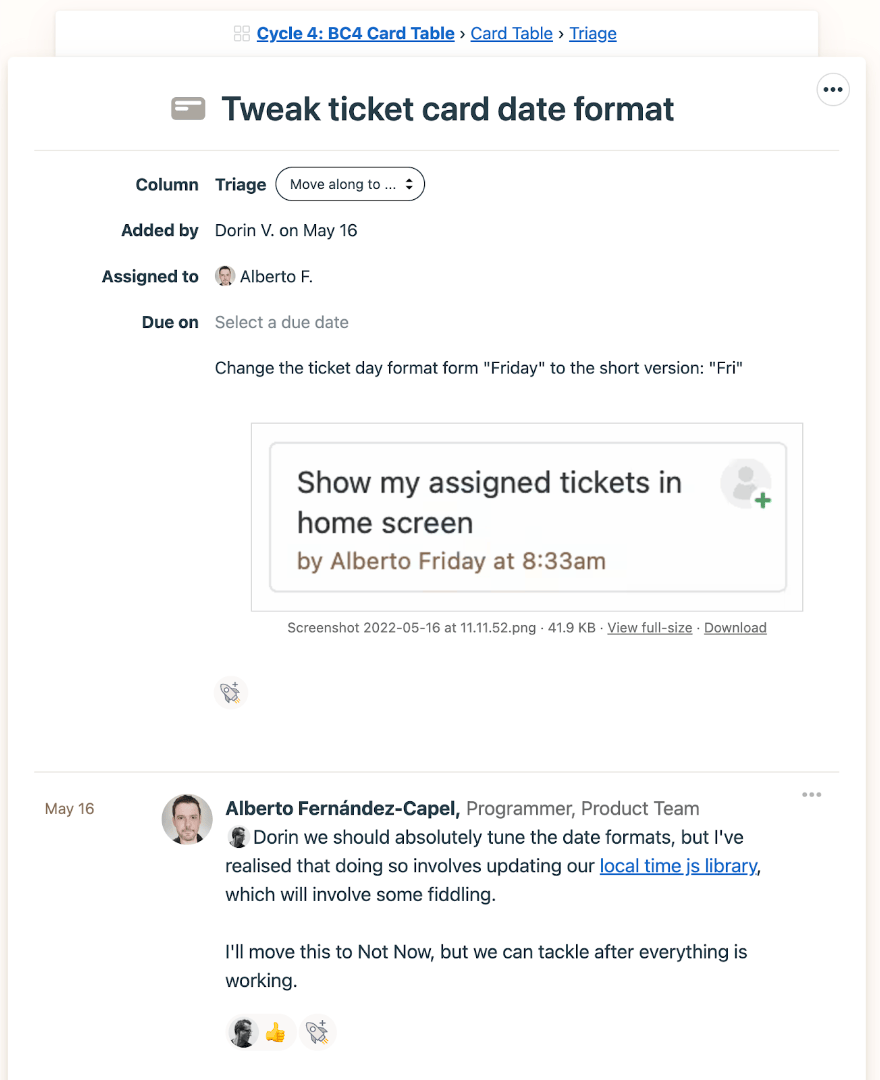The width and height of the screenshot is (880, 1080).
Task: Expand the "Move along to ..." dropdown
Action: tap(350, 184)
